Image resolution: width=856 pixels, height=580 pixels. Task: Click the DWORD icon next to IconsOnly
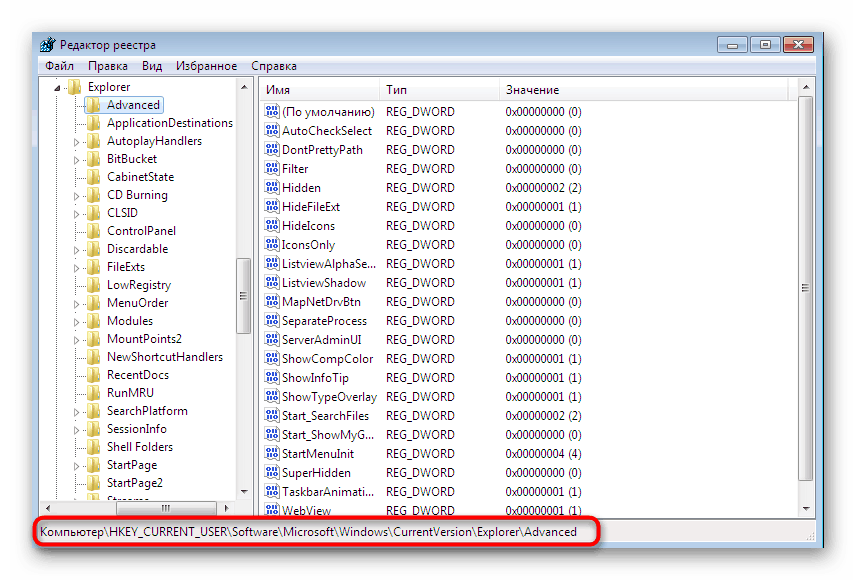pos(272,244)
